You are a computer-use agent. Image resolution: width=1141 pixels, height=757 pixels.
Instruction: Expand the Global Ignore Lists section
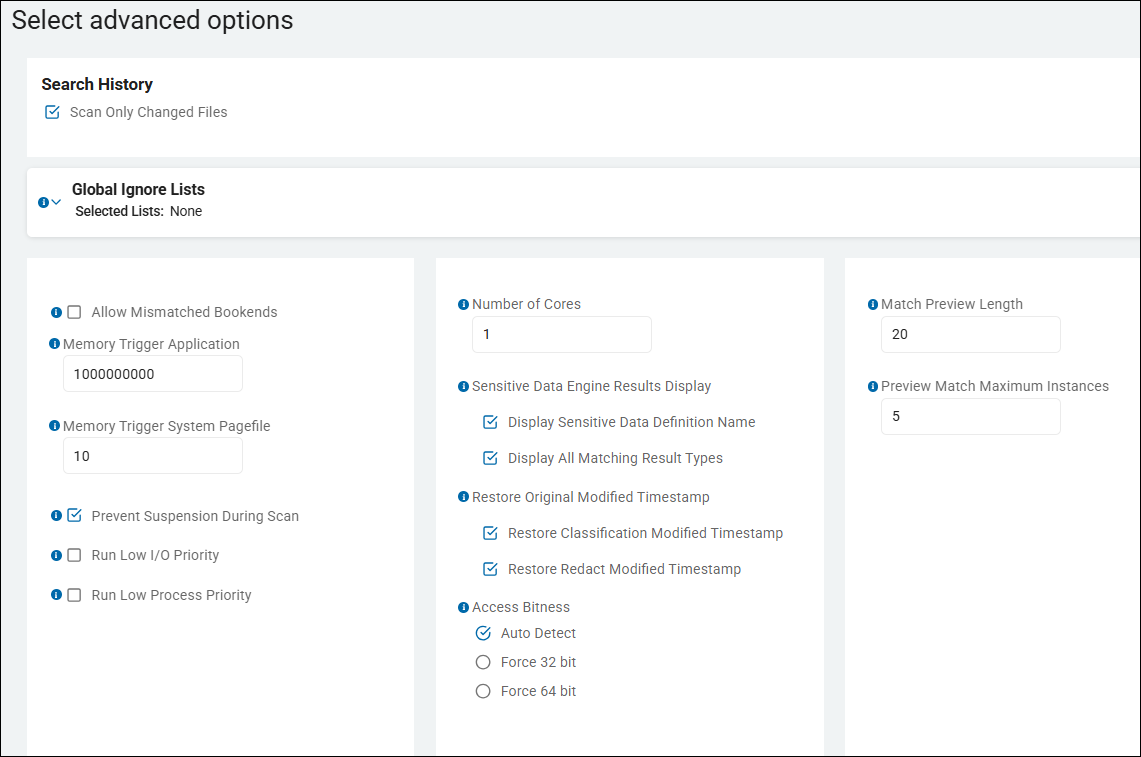55,201
